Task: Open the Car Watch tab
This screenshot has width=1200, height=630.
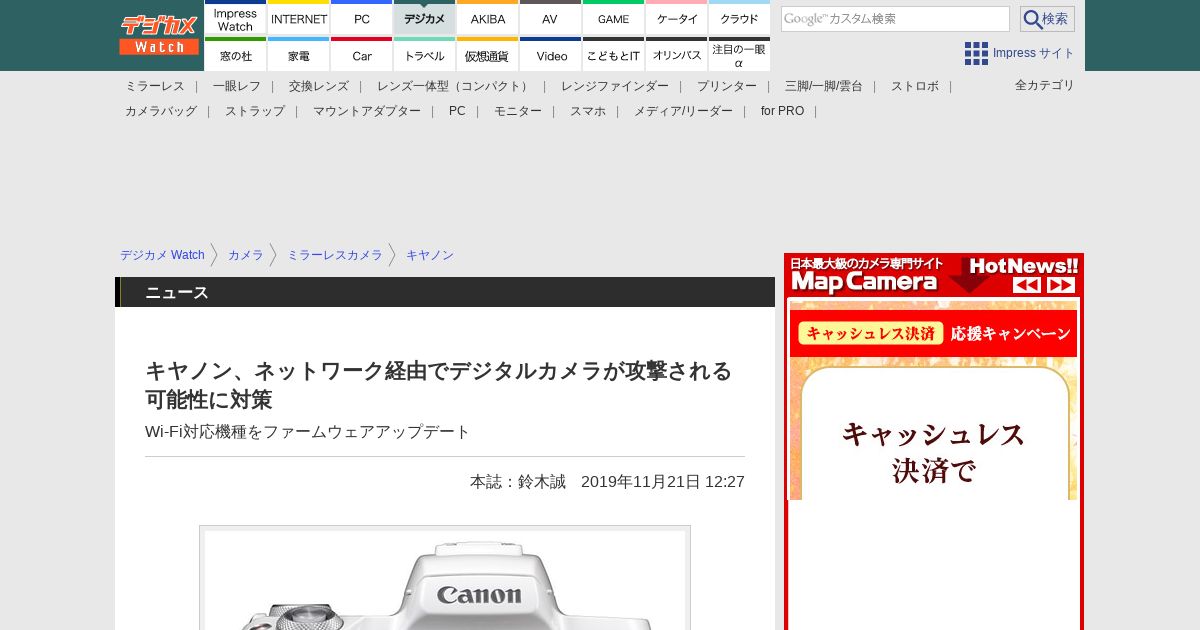Action: (362, 54)
